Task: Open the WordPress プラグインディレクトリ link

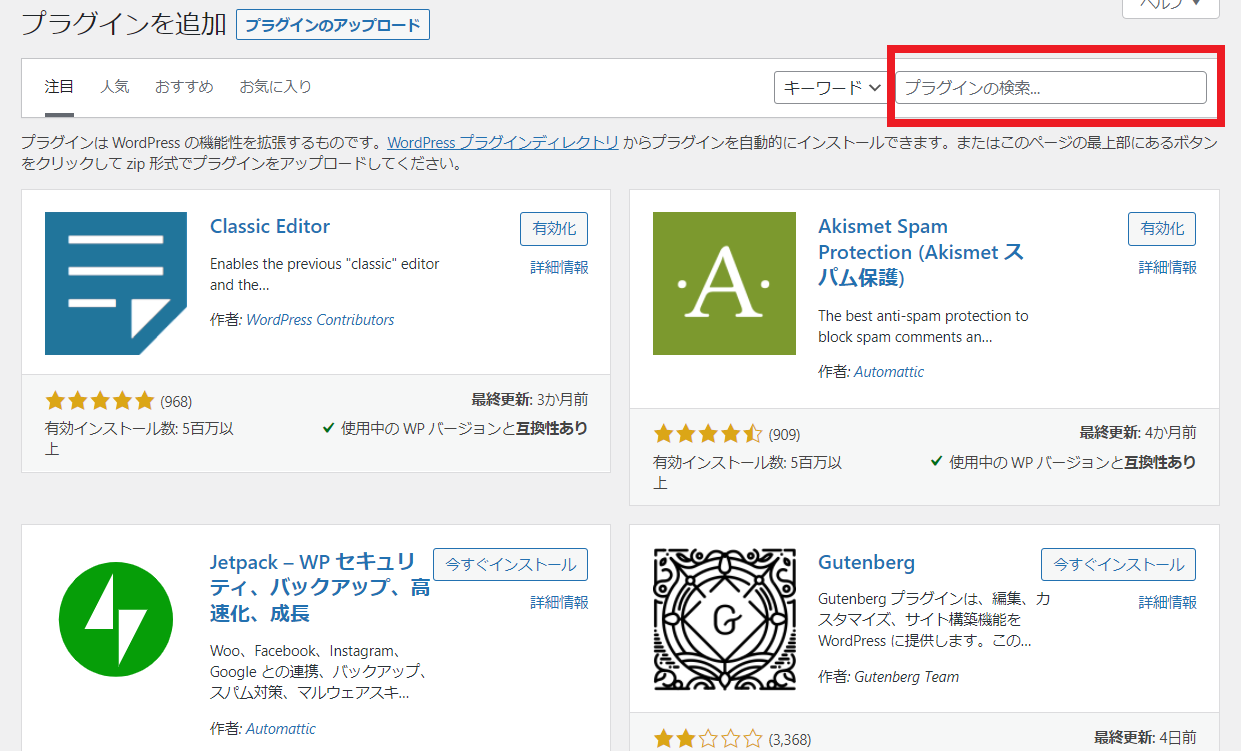Action: pos(503,143)
